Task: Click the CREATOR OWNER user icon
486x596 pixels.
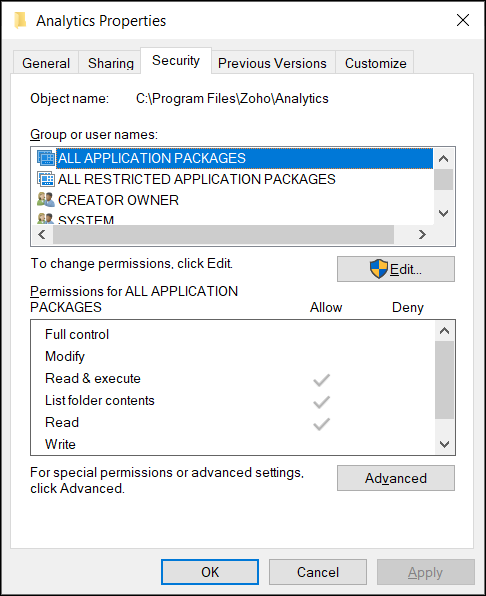Action: (46, 200)
